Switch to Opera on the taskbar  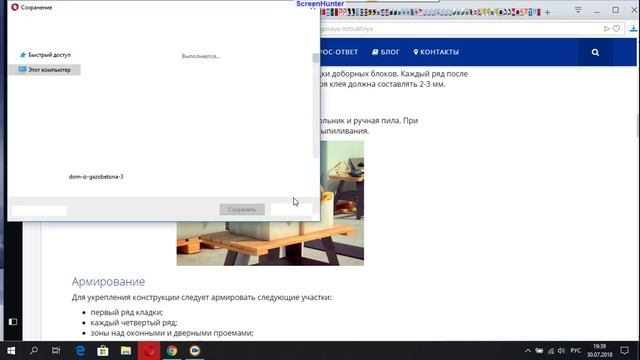(x=149, y=351)
